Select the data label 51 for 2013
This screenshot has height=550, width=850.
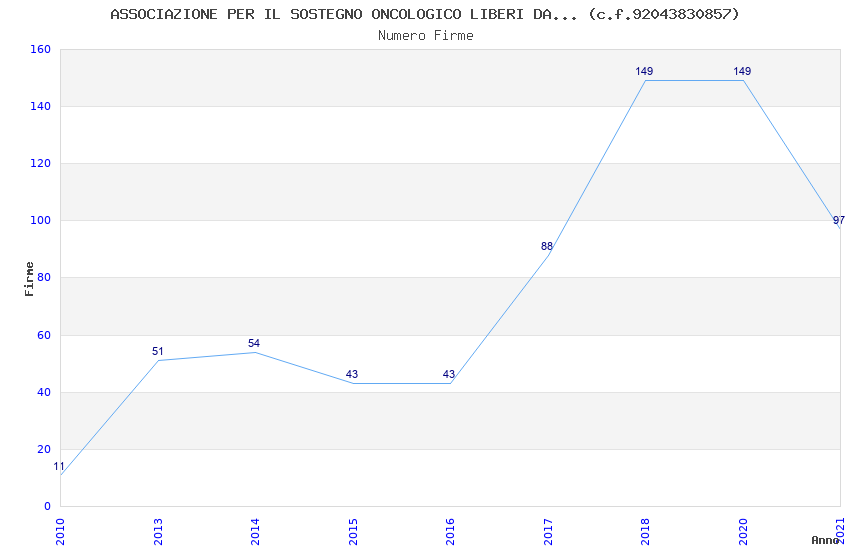click(x=158, y=352)
